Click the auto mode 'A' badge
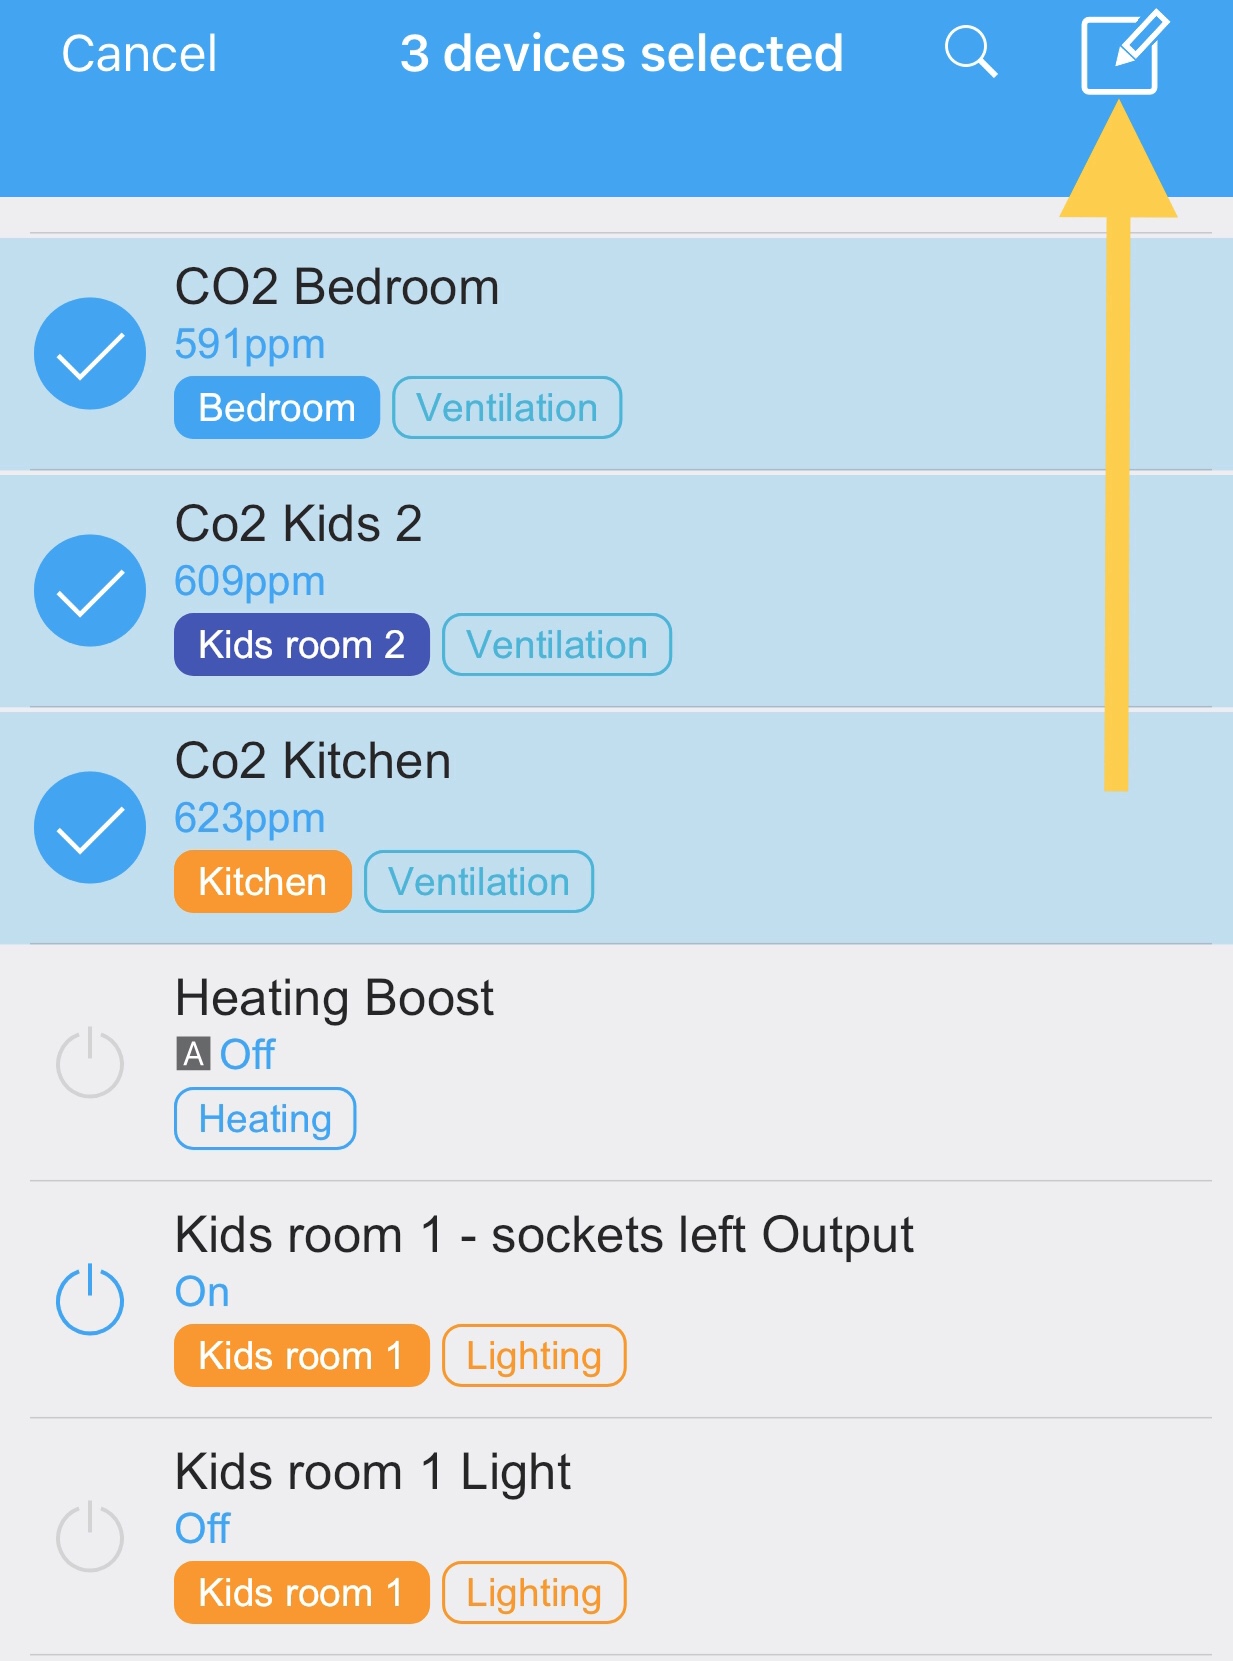Viewport: 1233px width, 1661px height. [x=193, y=1054]
